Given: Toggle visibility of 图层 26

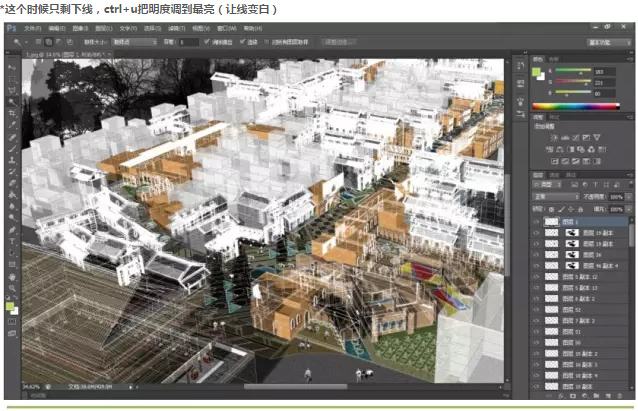Looking at the screenshot, I should 536,255.
